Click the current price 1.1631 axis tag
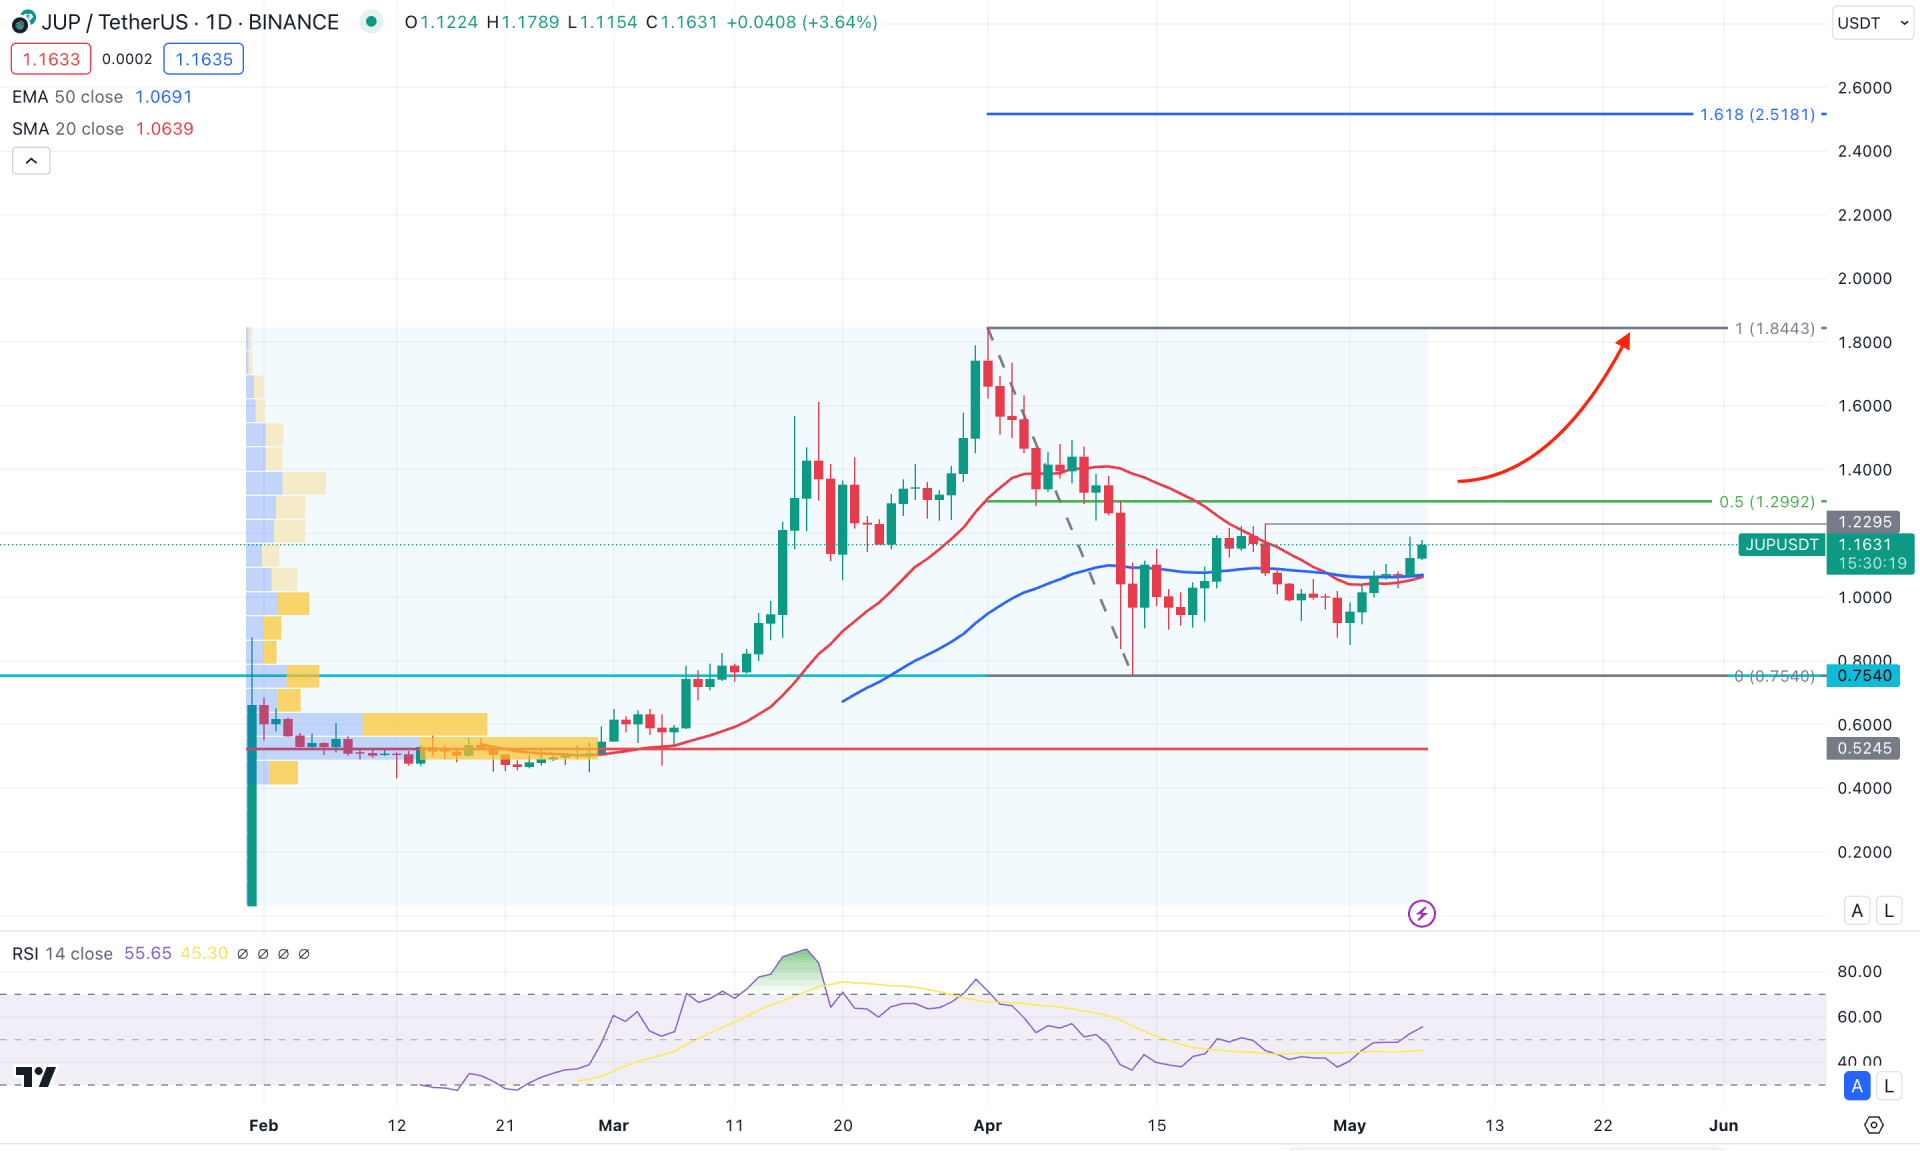The width and height of the screenshot is (1920, 1151). click(1870, 554)
